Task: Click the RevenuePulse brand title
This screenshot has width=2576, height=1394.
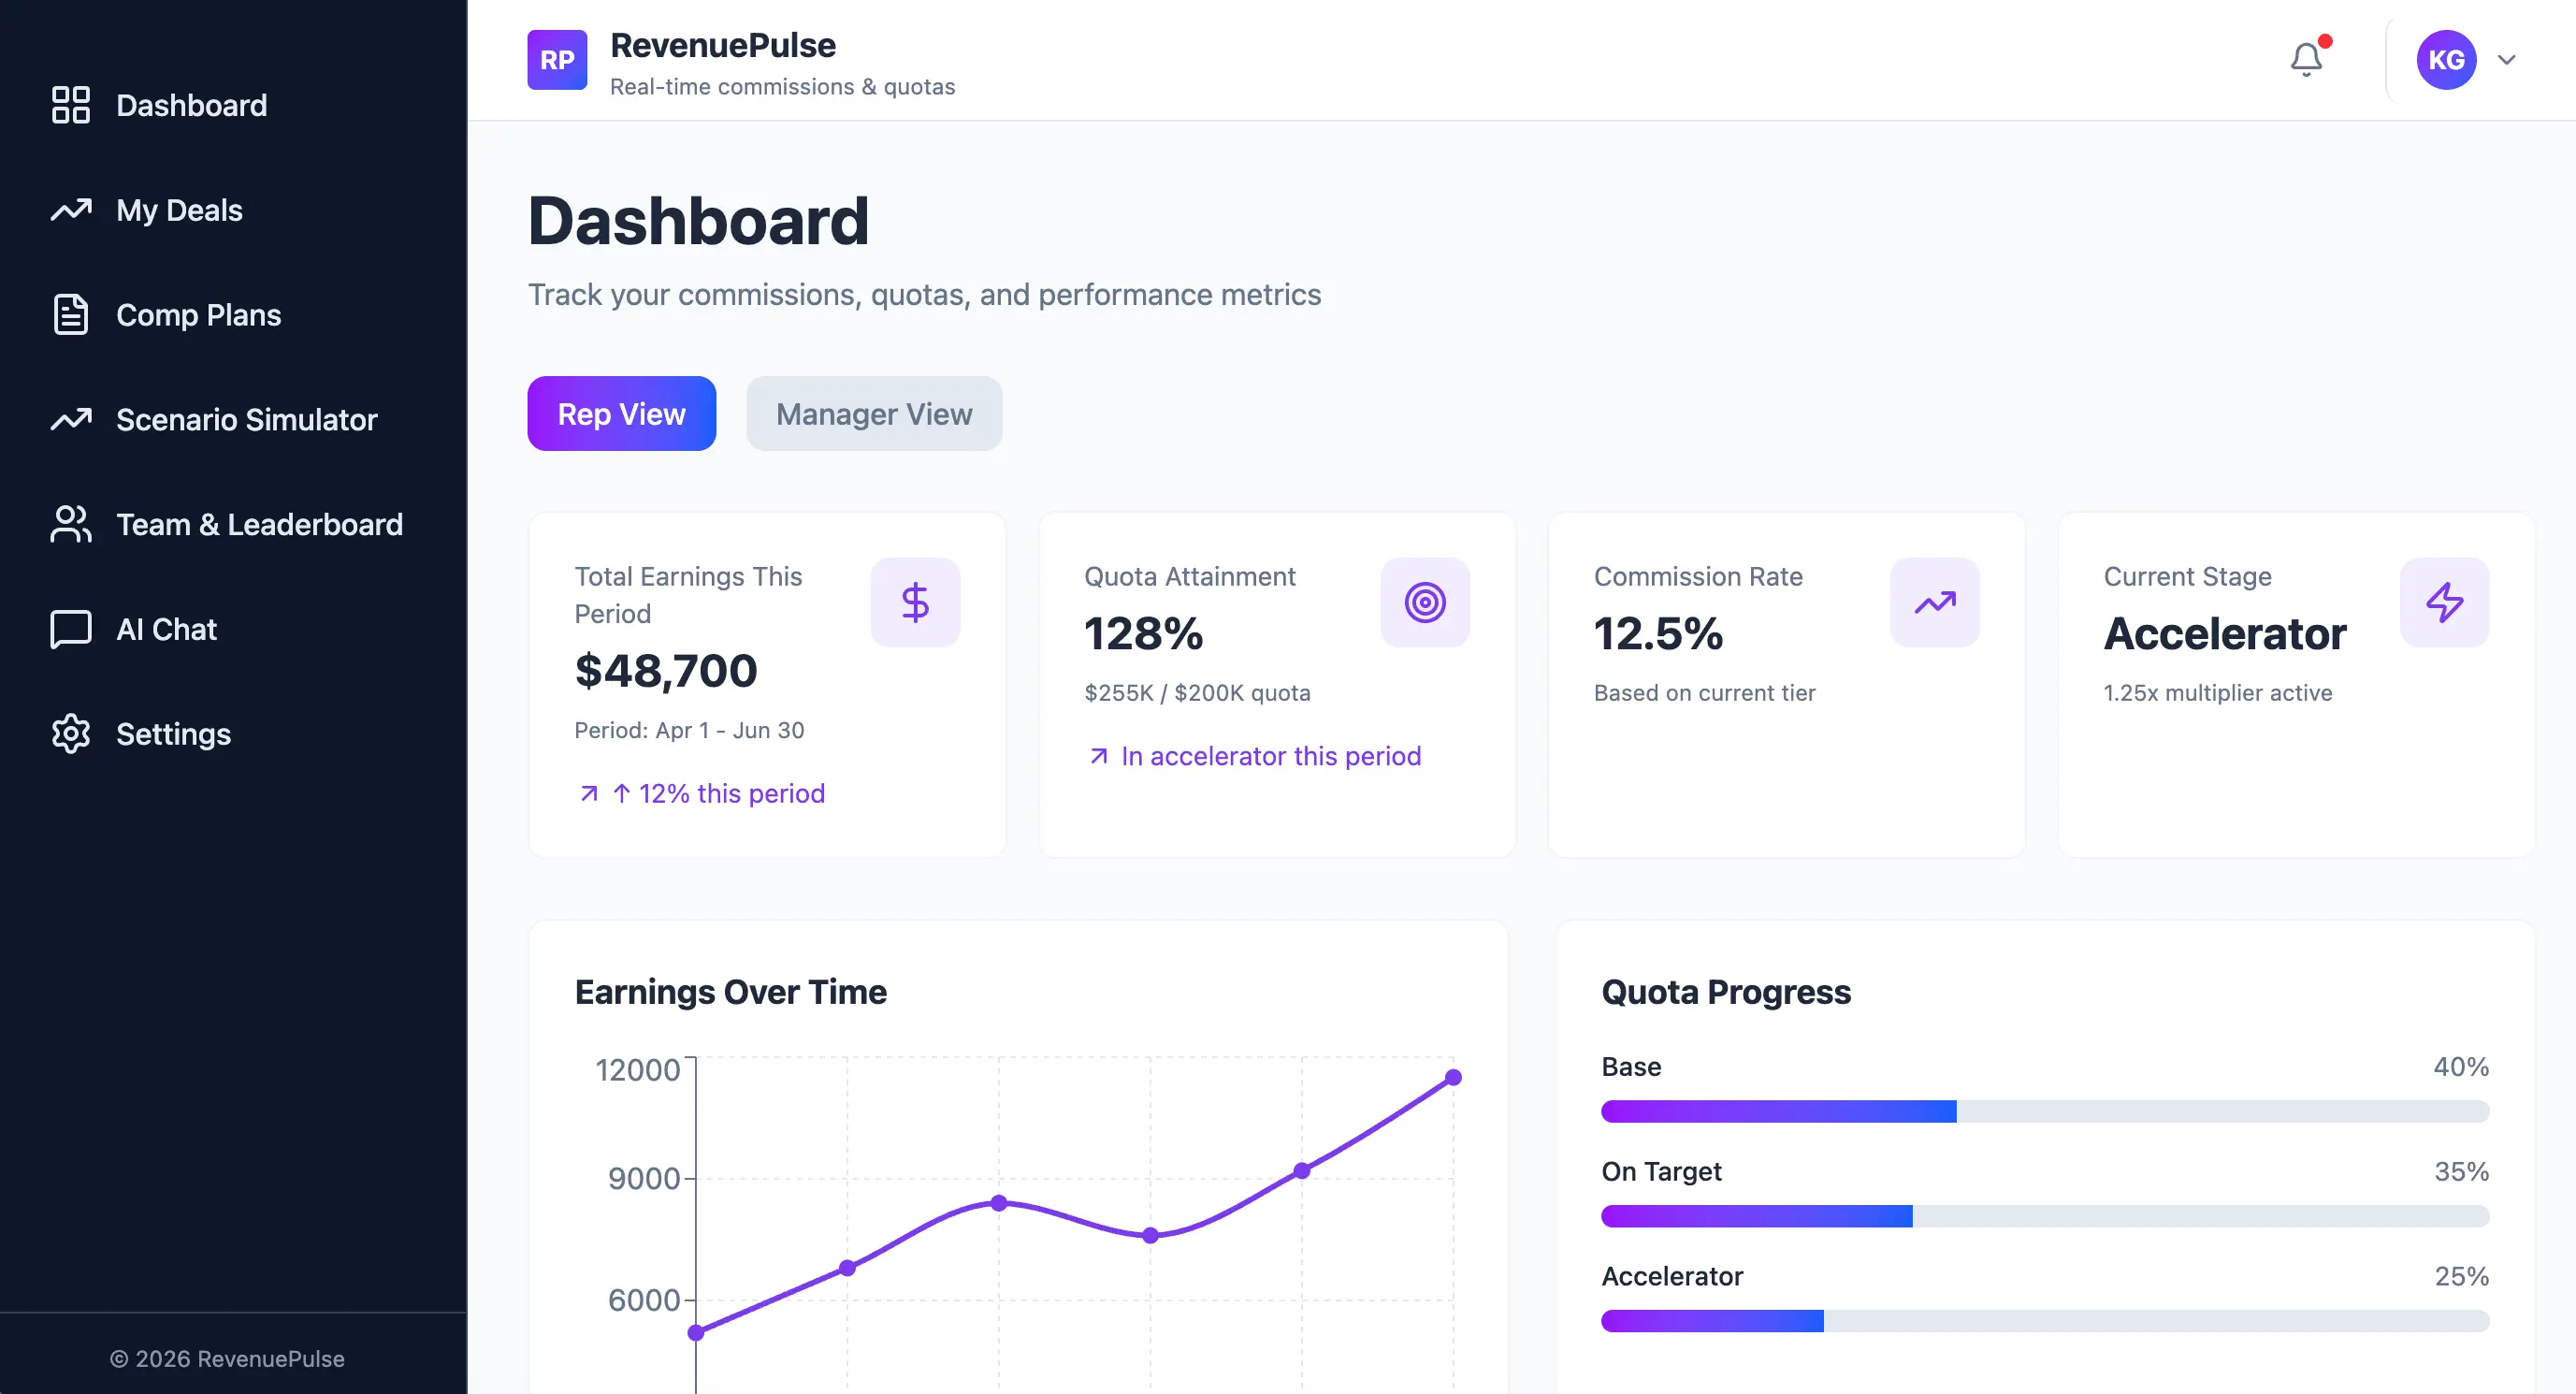Action: pyautogui.click(x=723, y=45)
